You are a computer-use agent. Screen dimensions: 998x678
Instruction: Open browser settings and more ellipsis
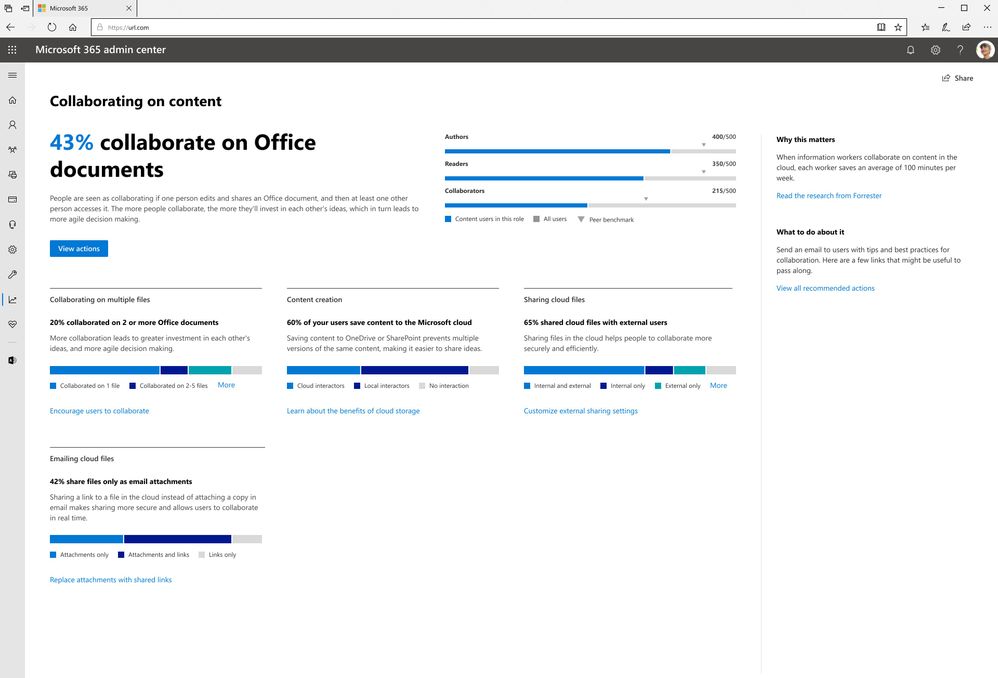[x=987, y=27]
